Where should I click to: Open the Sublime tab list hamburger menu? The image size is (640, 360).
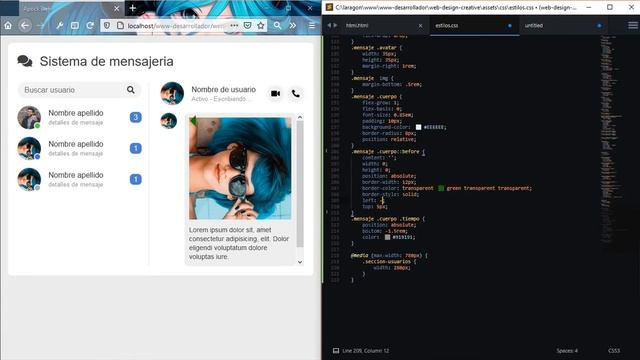[633, 25]
